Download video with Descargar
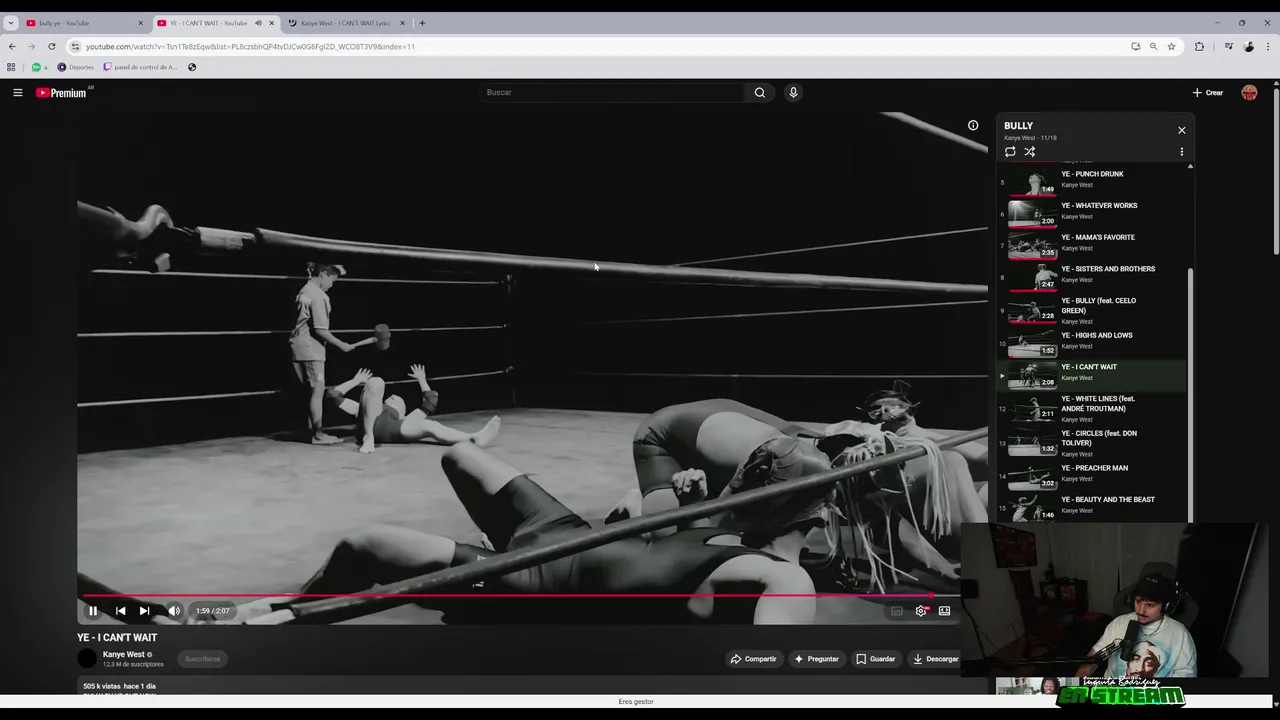1280x720 pixels. [x=935, y=659]
